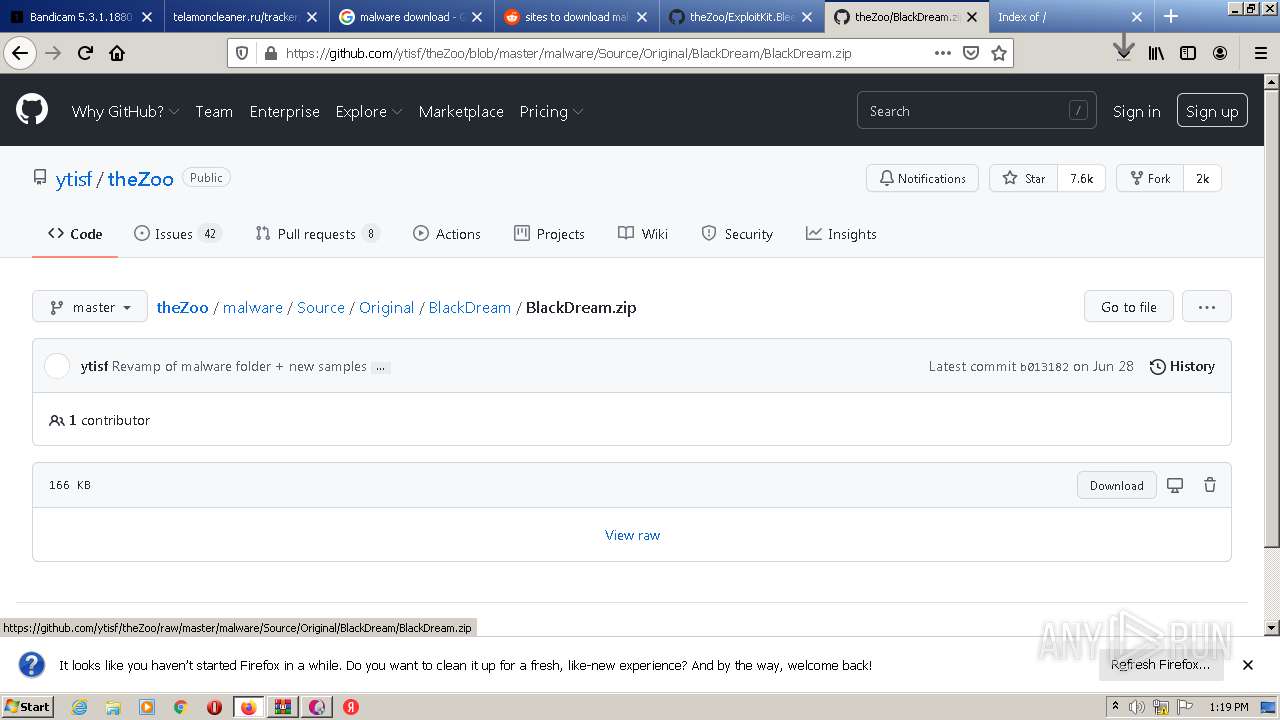Screen dimensions: 1280x720
Task: Open the page actions three-dot menu
Action: pos(942,53)
